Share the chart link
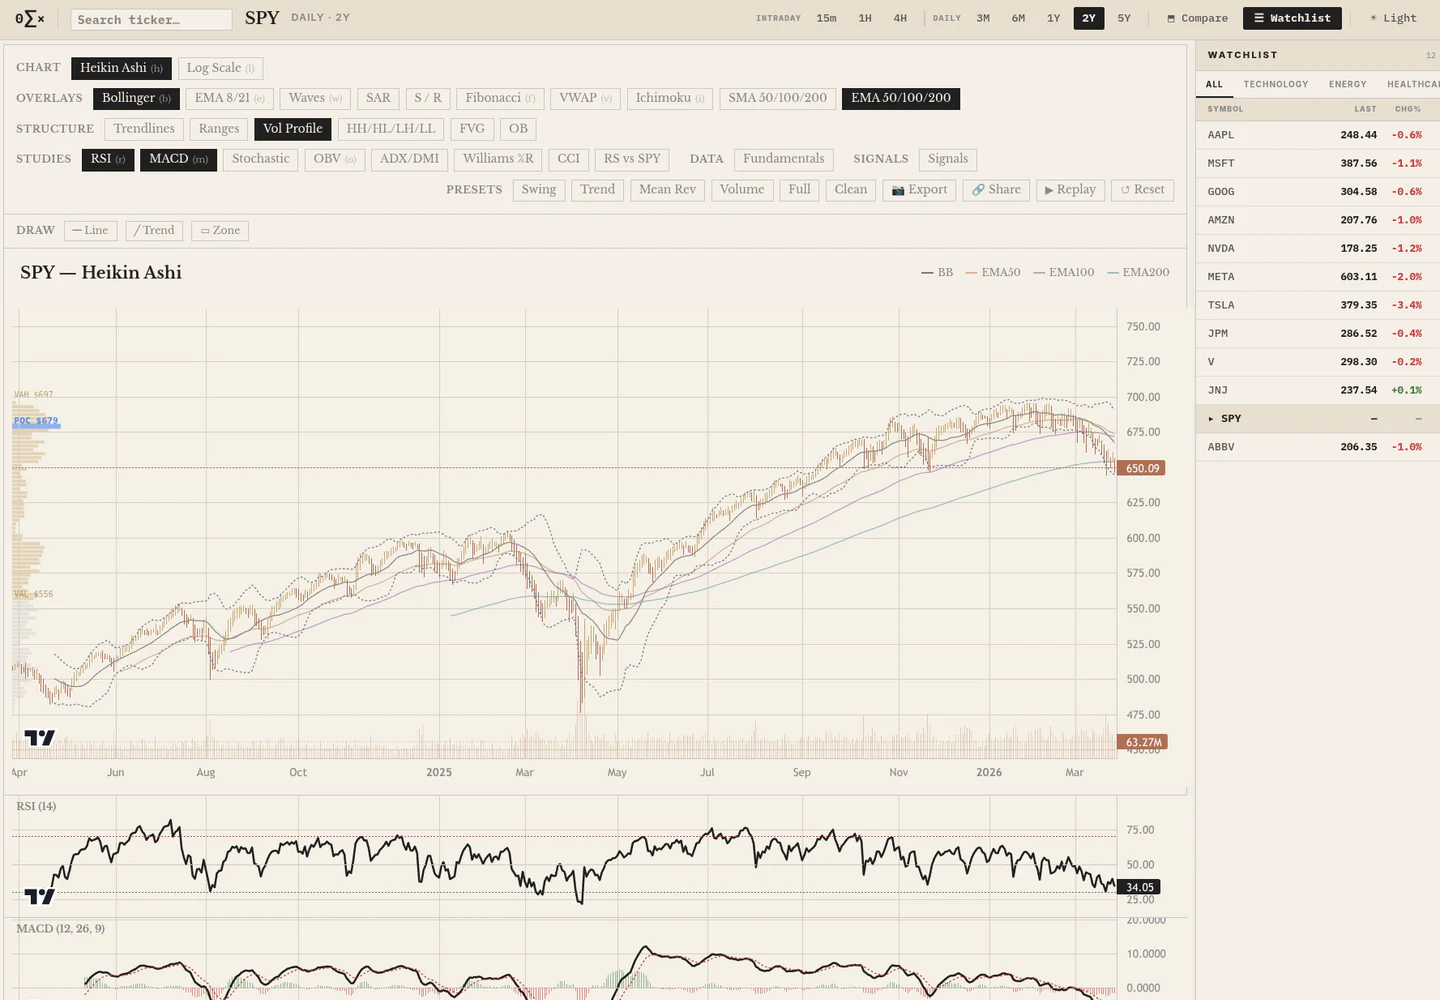 (x=996, y=190)
